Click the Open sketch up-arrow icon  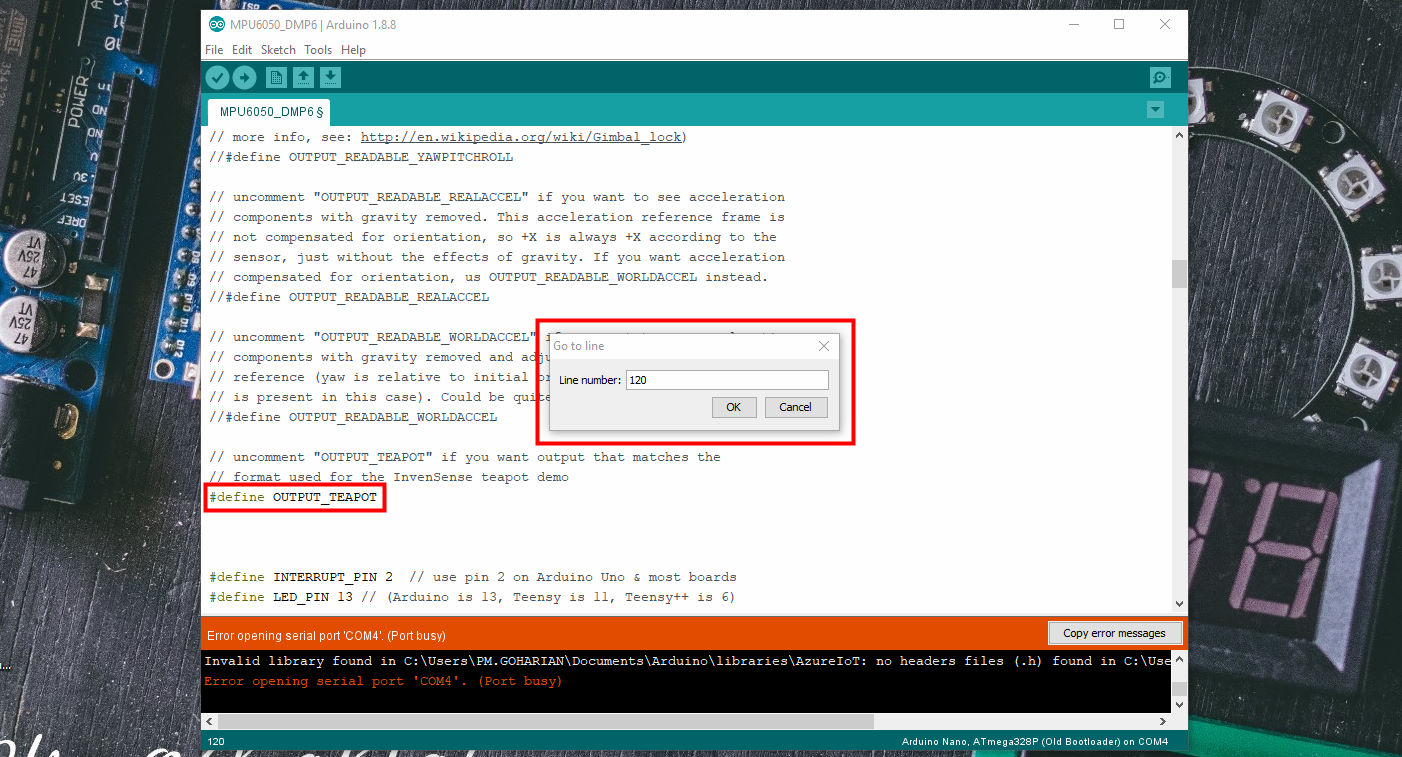pyautogui.click(x=303, y=78)
